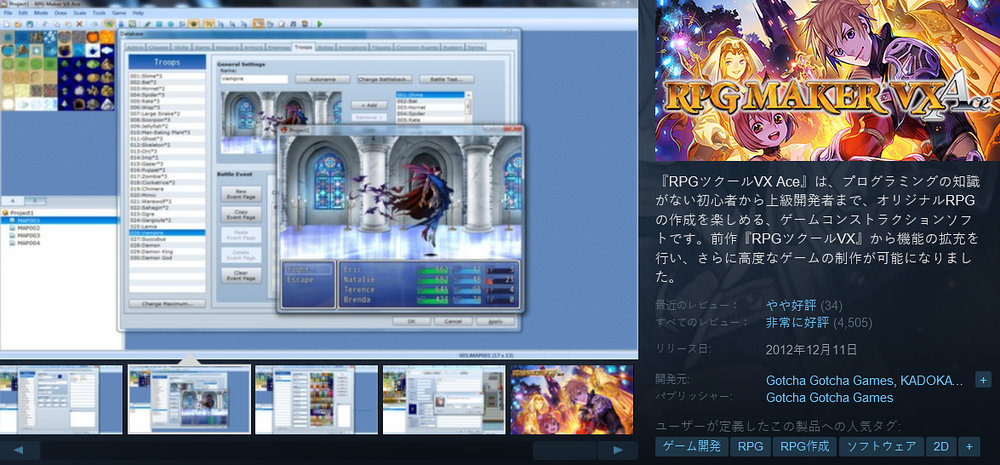This screenshot has width=1000, height=465.
Task: Click the Battle Test button
Action: click(446, 79)
